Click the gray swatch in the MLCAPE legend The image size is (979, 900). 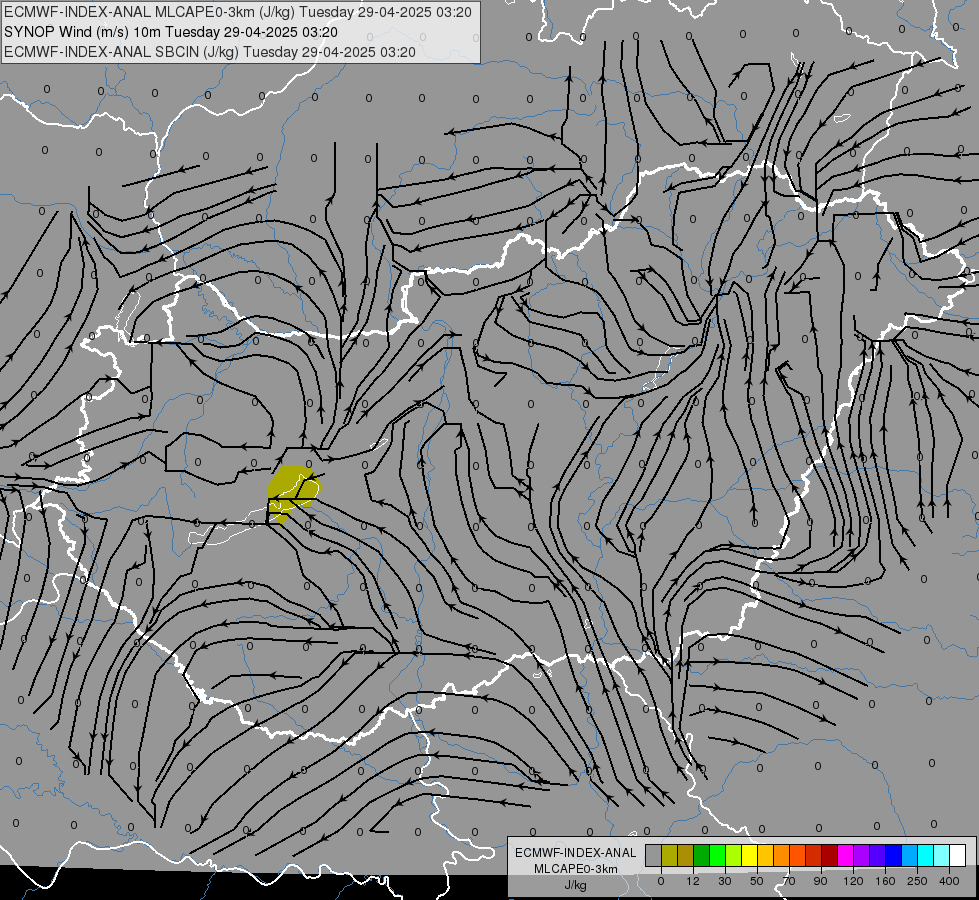[x=653, y=855]
